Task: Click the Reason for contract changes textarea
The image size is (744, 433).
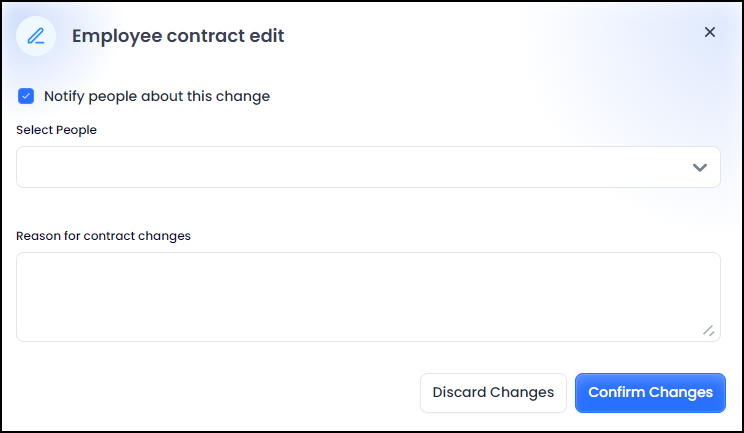Action: coord(368,296)
